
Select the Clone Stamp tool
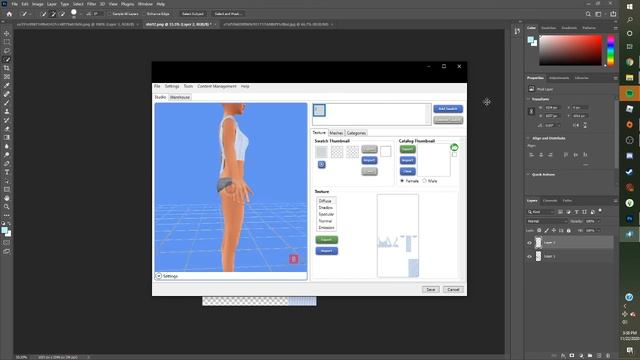7,111
